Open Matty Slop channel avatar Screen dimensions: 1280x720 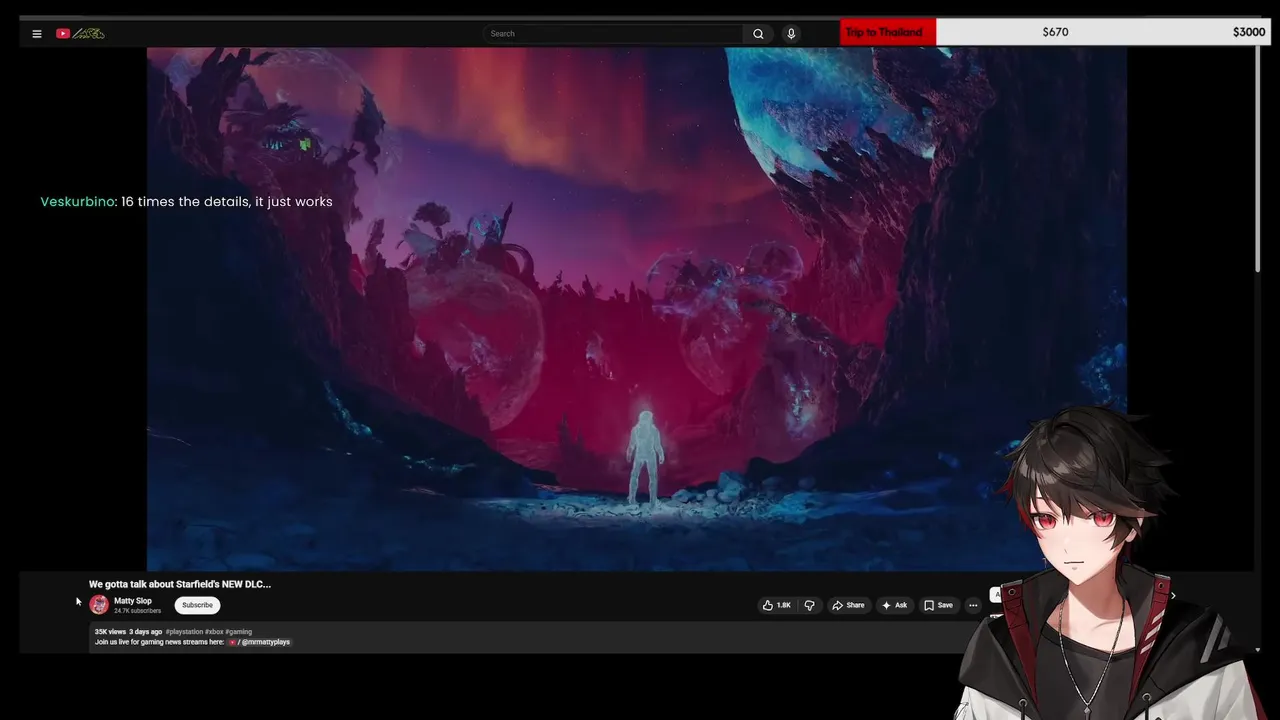[99, 604]
